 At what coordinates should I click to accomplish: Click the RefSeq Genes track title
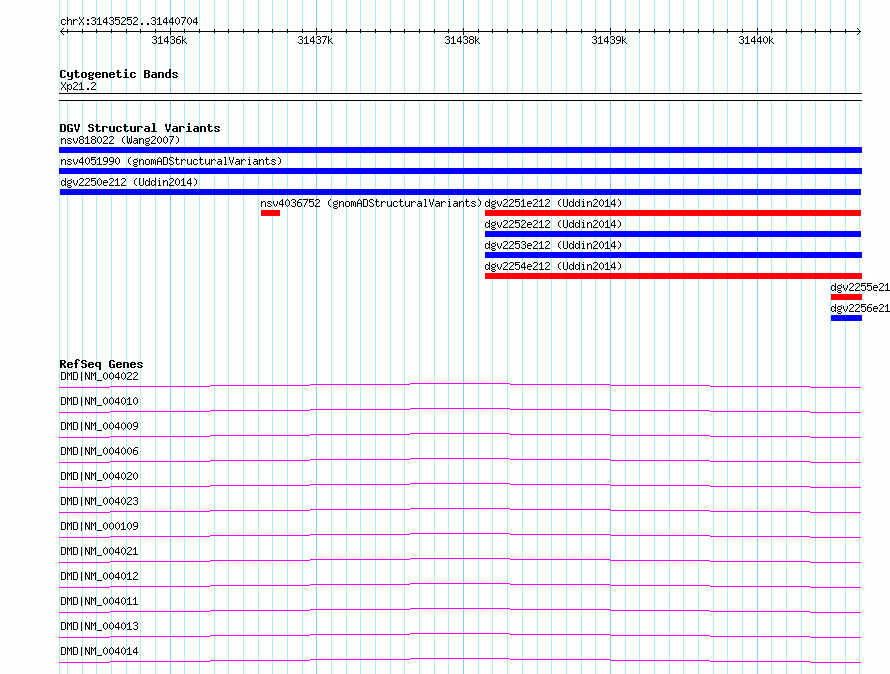[101, 364]
